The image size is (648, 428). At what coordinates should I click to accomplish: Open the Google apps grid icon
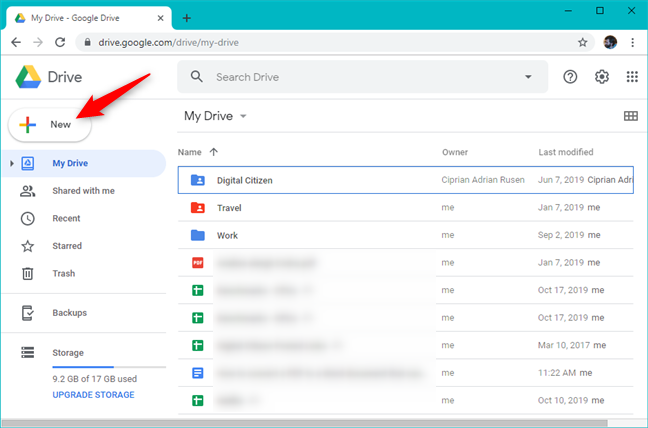click(632, 77)
